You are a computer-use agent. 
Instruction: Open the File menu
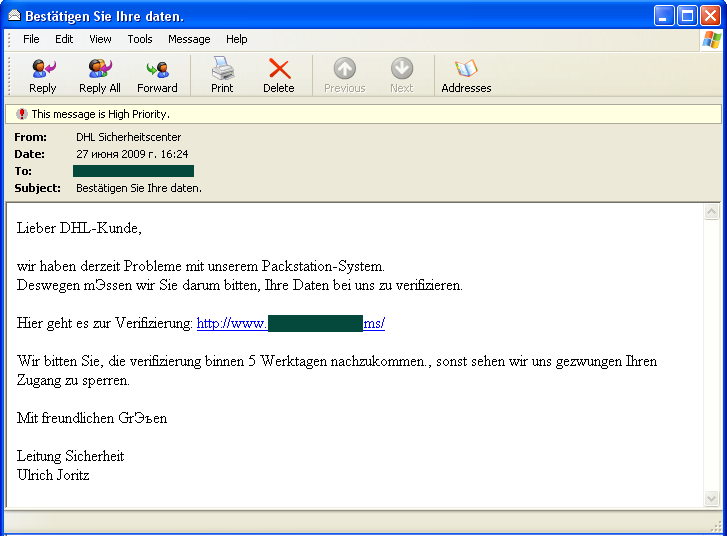click(31, 39)
